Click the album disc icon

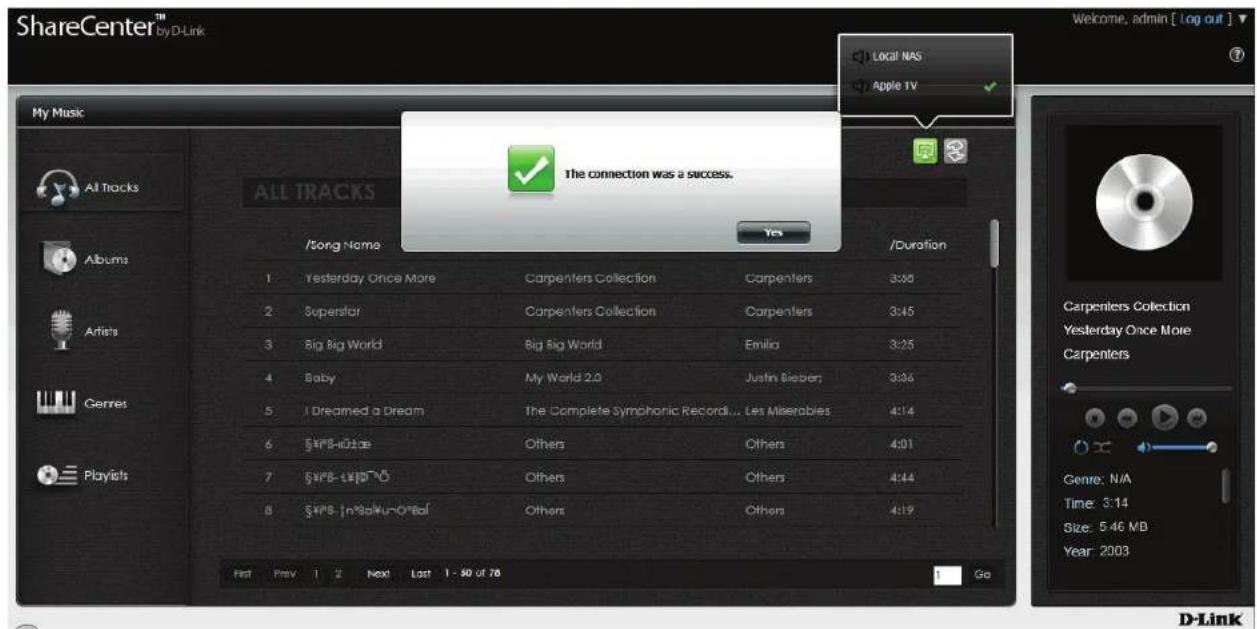60,258
